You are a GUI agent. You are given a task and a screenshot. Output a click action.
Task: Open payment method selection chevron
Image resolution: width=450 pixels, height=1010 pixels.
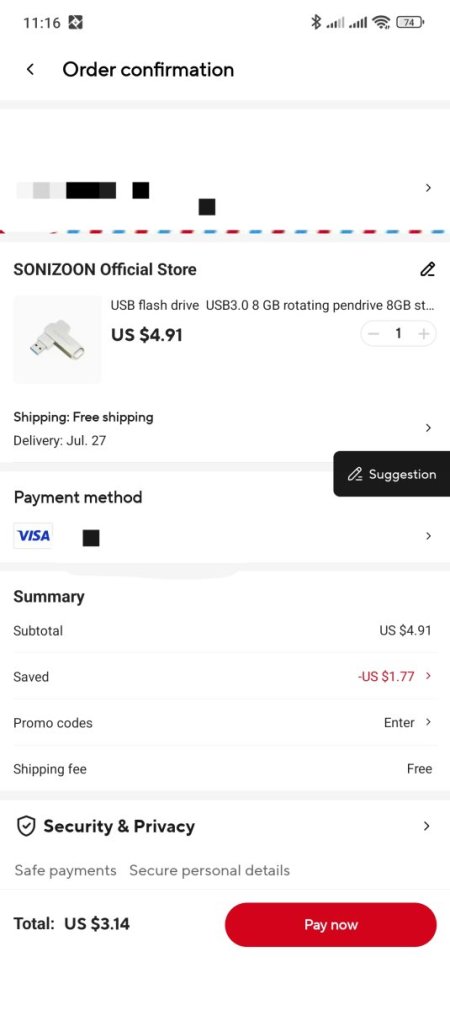click(x=428, y=536)
